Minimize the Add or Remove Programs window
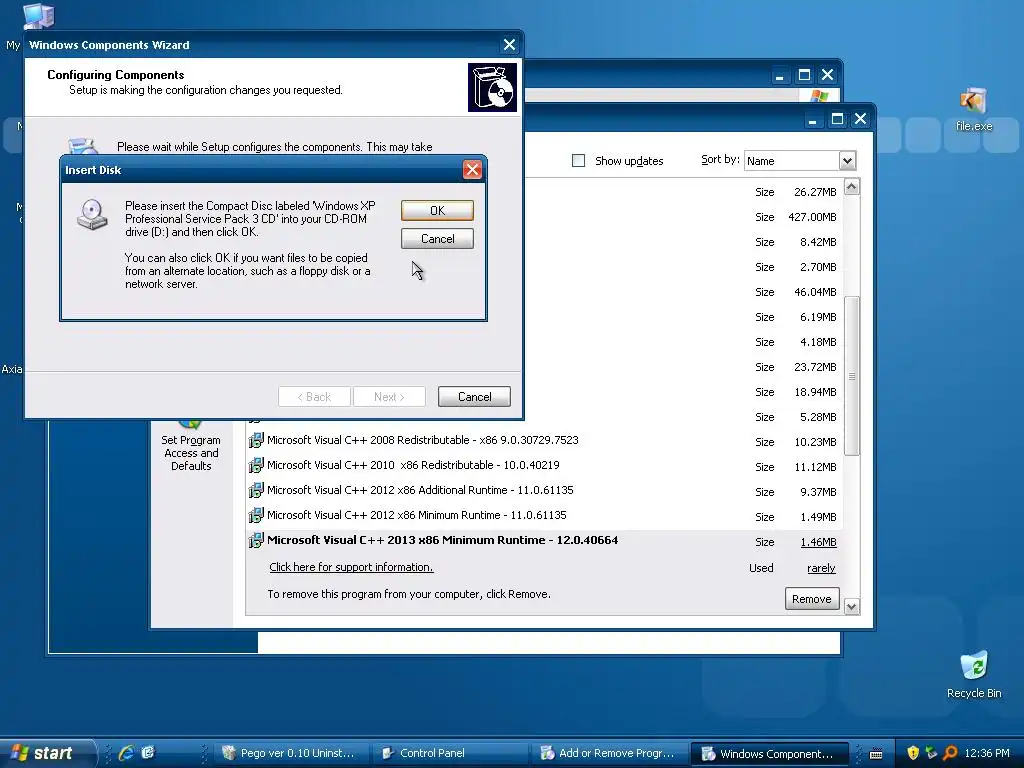The image size is (1024, 768). (812, 119)
